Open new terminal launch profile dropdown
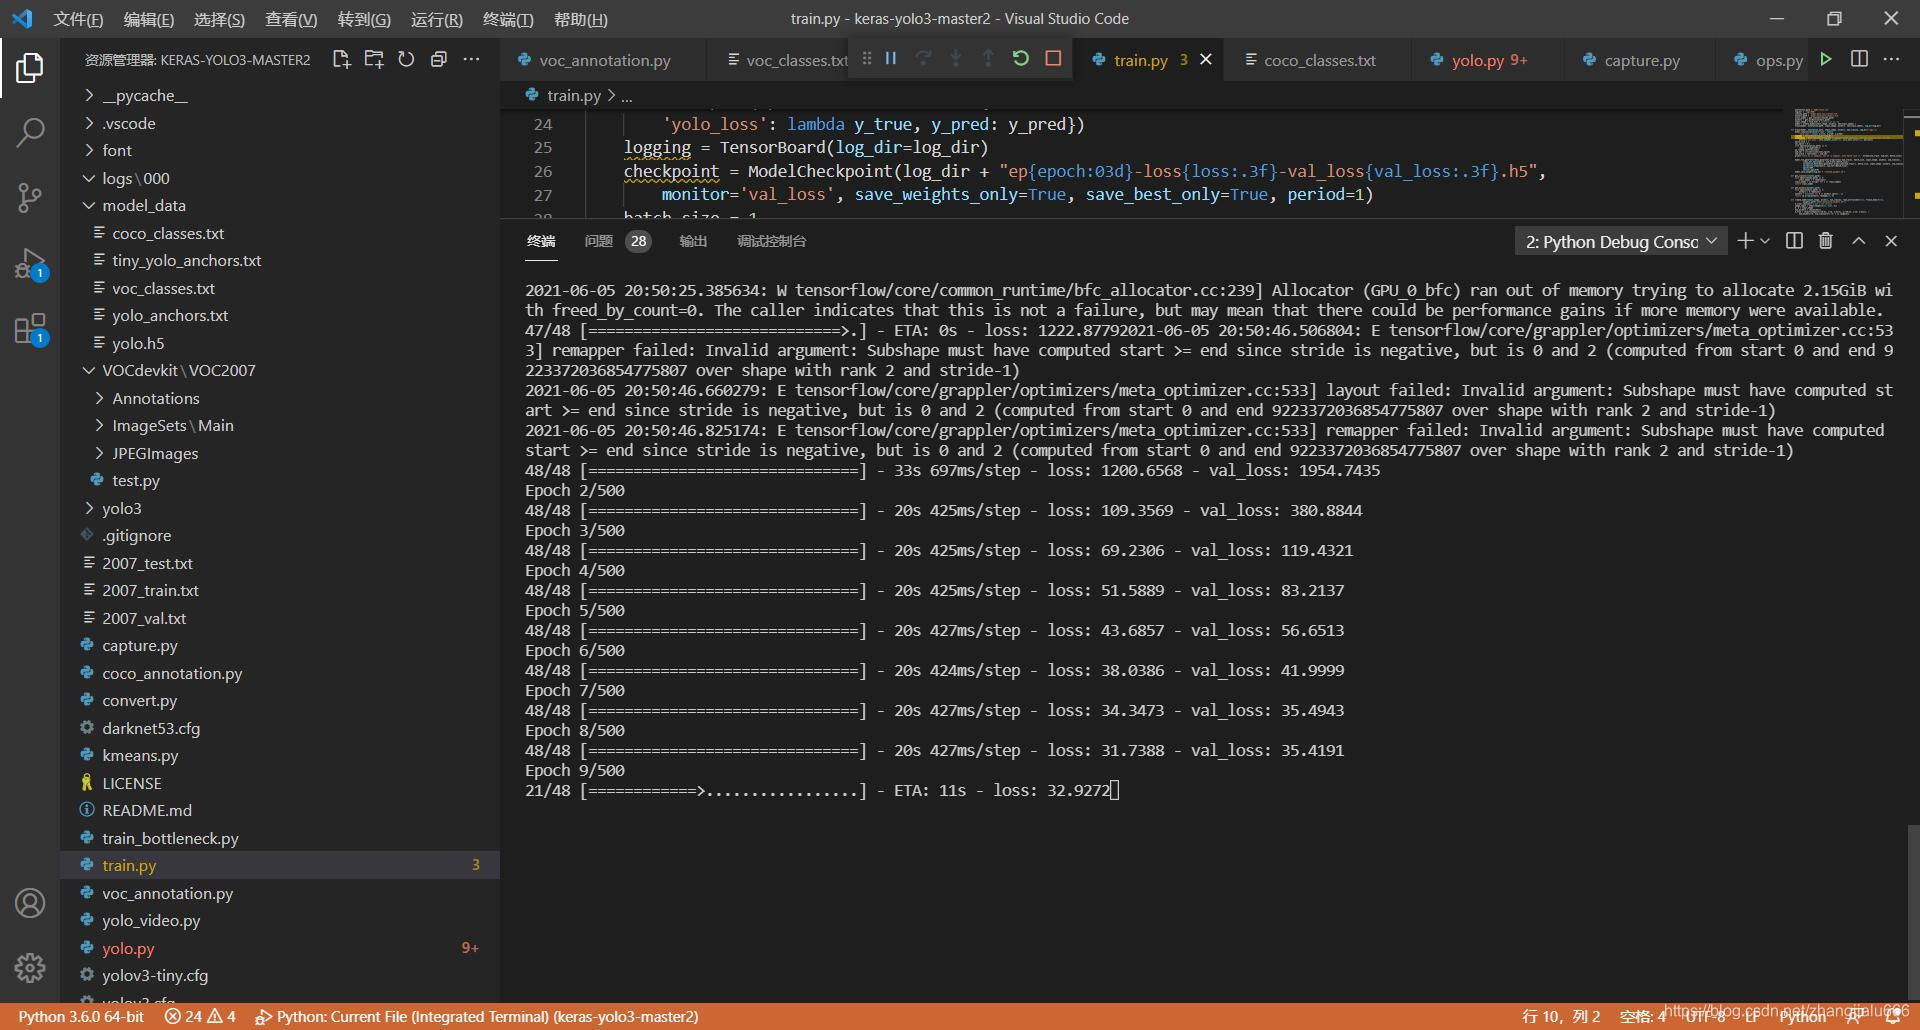 (x=1765, y=241)
